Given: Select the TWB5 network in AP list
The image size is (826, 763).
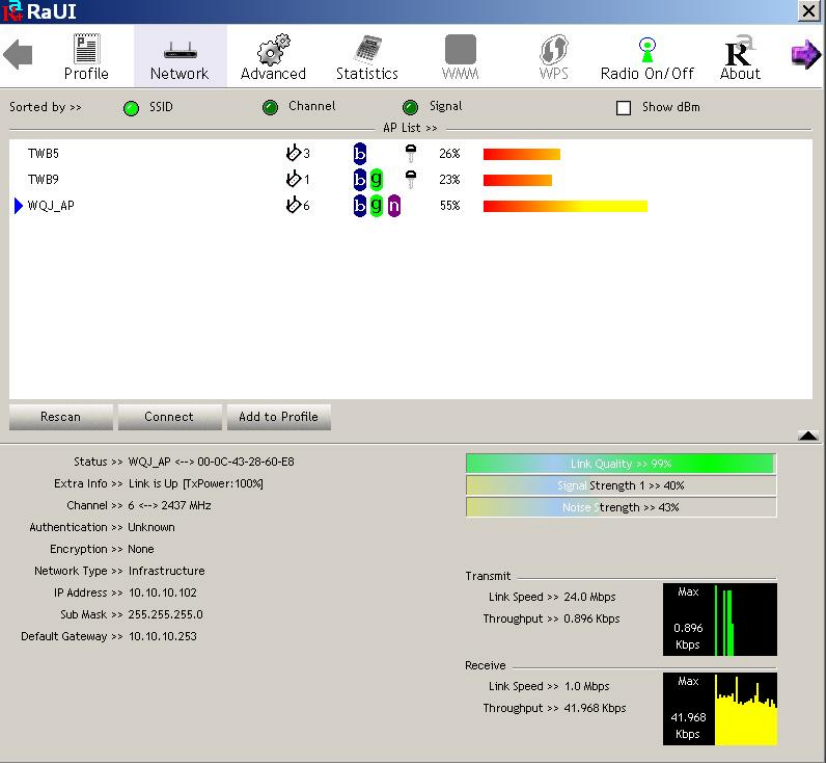Looking at the screenshot, I should pyautogui.click(x=44, y=154).
